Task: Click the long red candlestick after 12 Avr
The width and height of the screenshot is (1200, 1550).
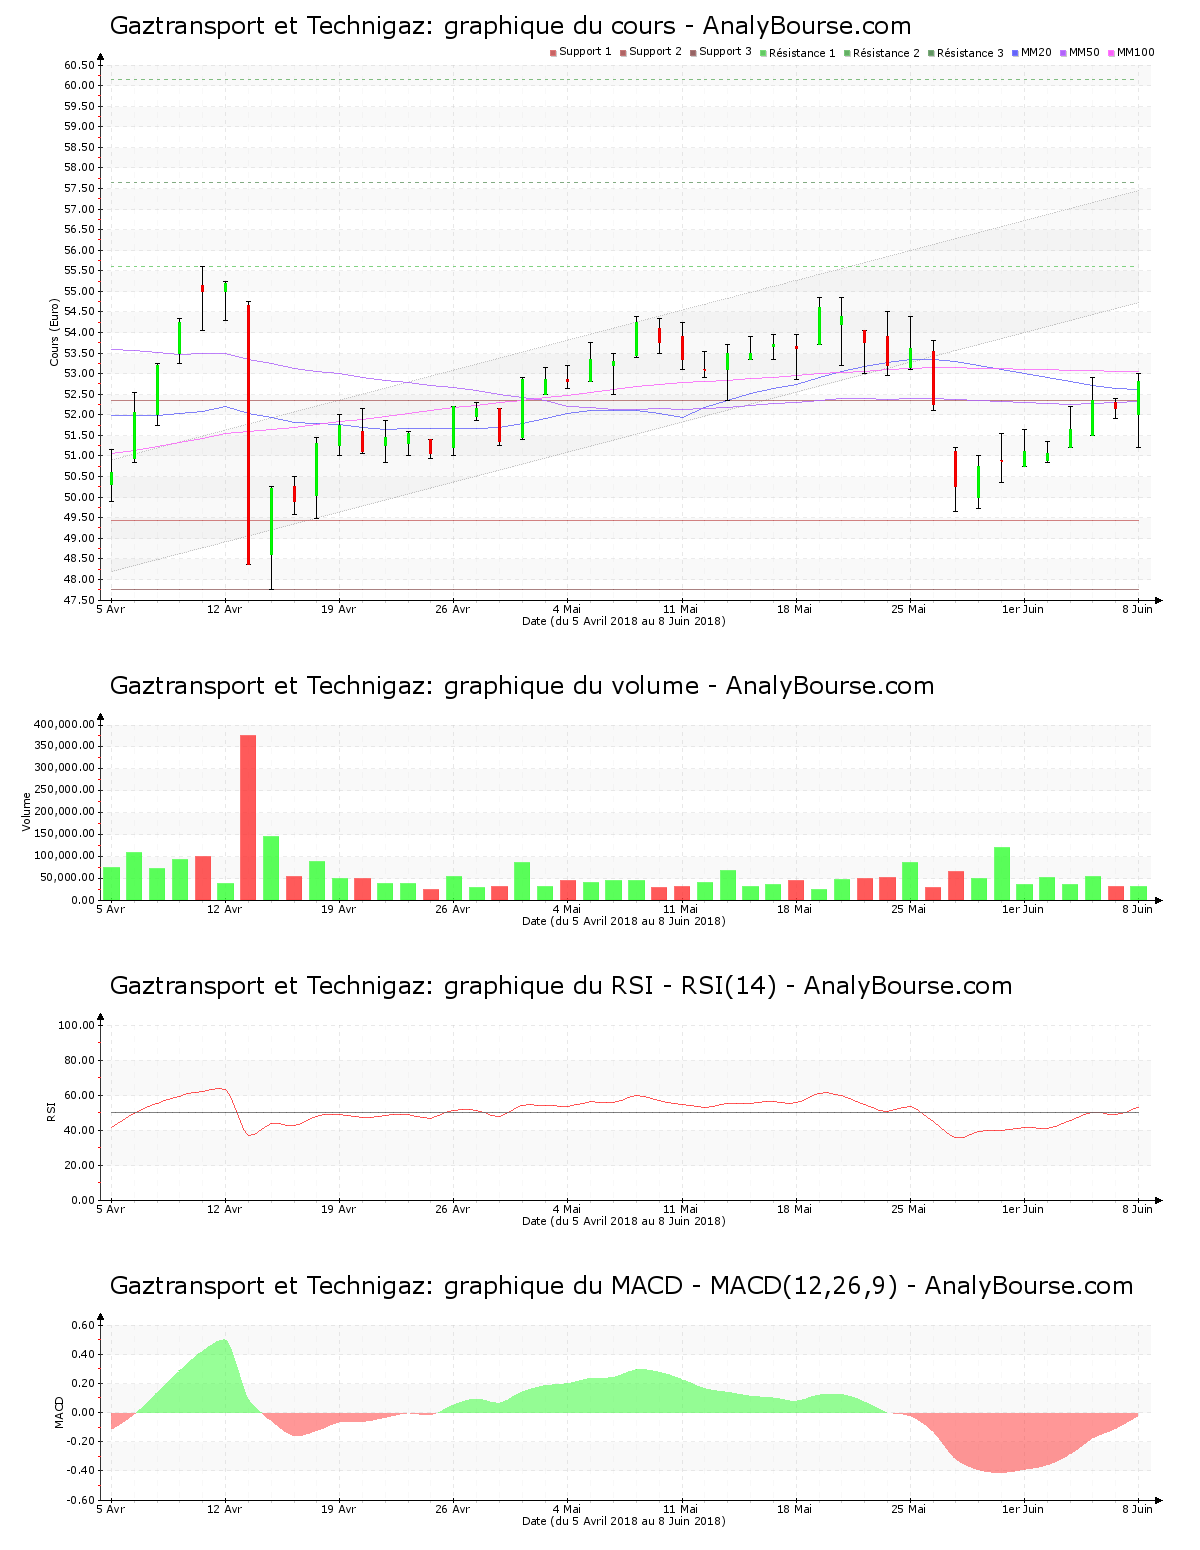Action: click(248, 434)
